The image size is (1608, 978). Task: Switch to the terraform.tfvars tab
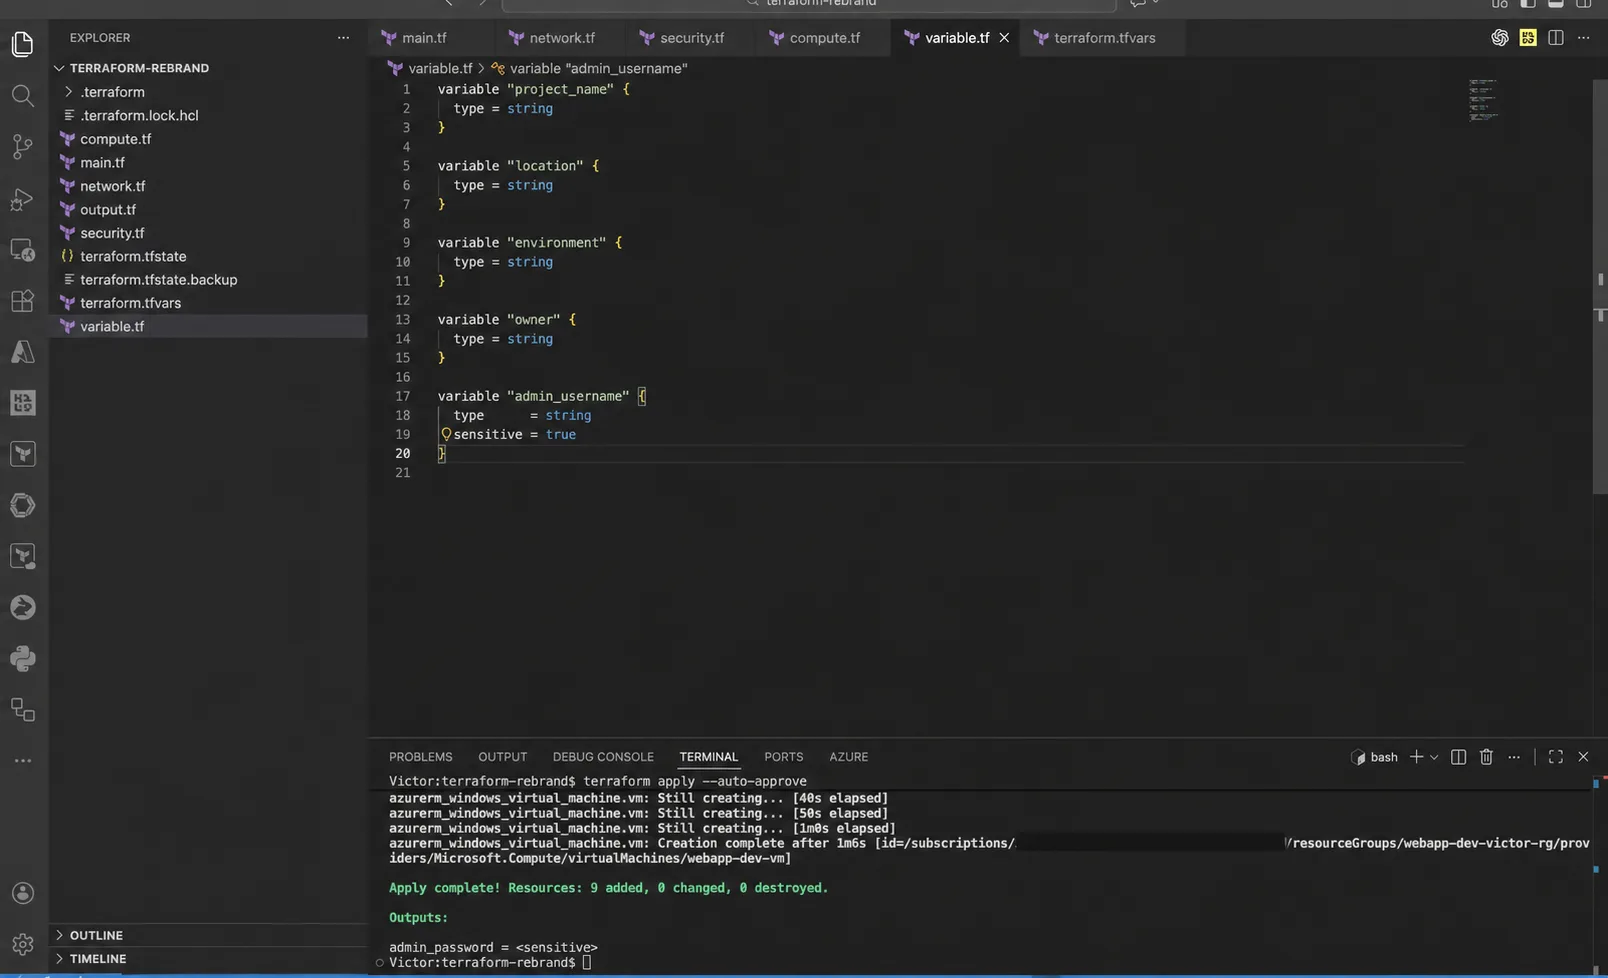point(1104,38)
